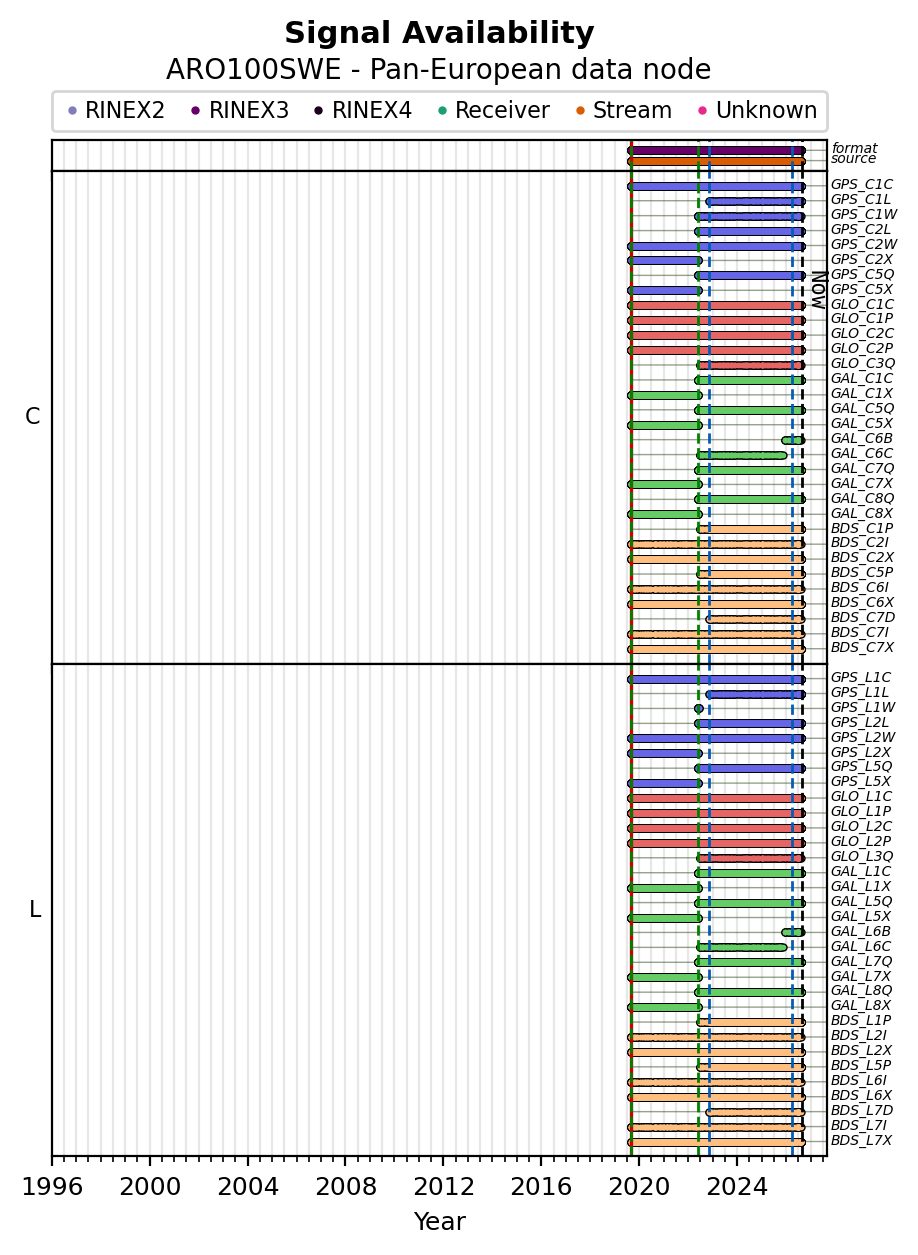Click the 'format' row label
This screenshot has height=1255, width=918.
[854, 148]
